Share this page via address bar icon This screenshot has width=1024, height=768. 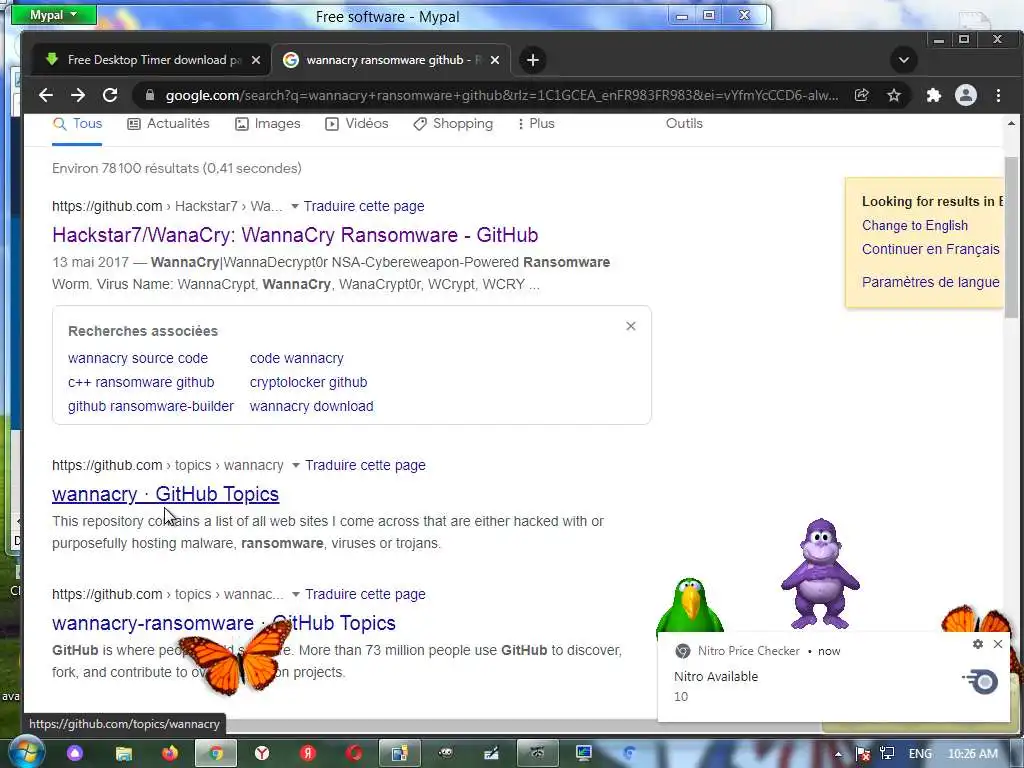point(862,95)
